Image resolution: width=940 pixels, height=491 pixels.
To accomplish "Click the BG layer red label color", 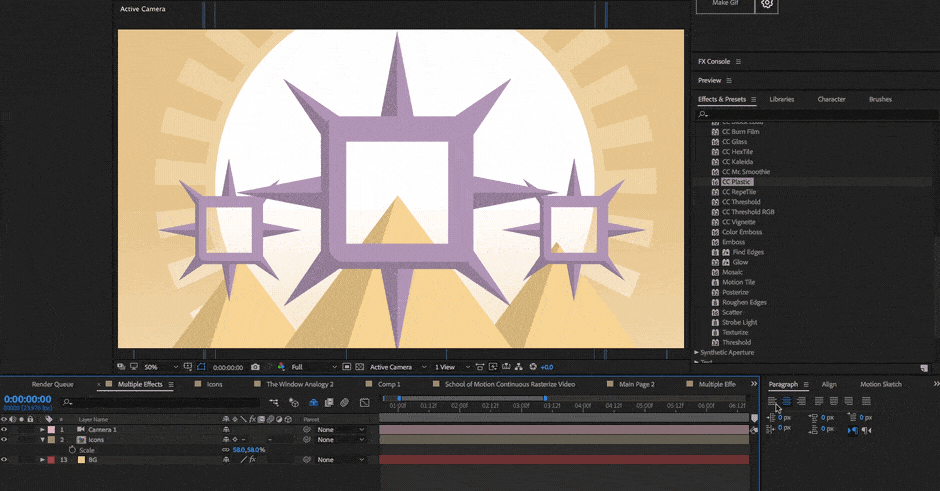I will click(x=52, y=460).
